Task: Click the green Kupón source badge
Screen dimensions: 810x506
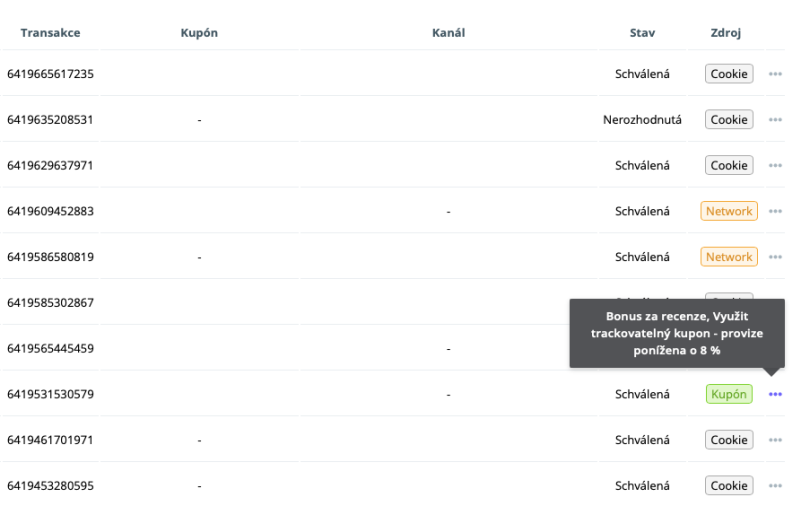Action: [x=729, y=394]
